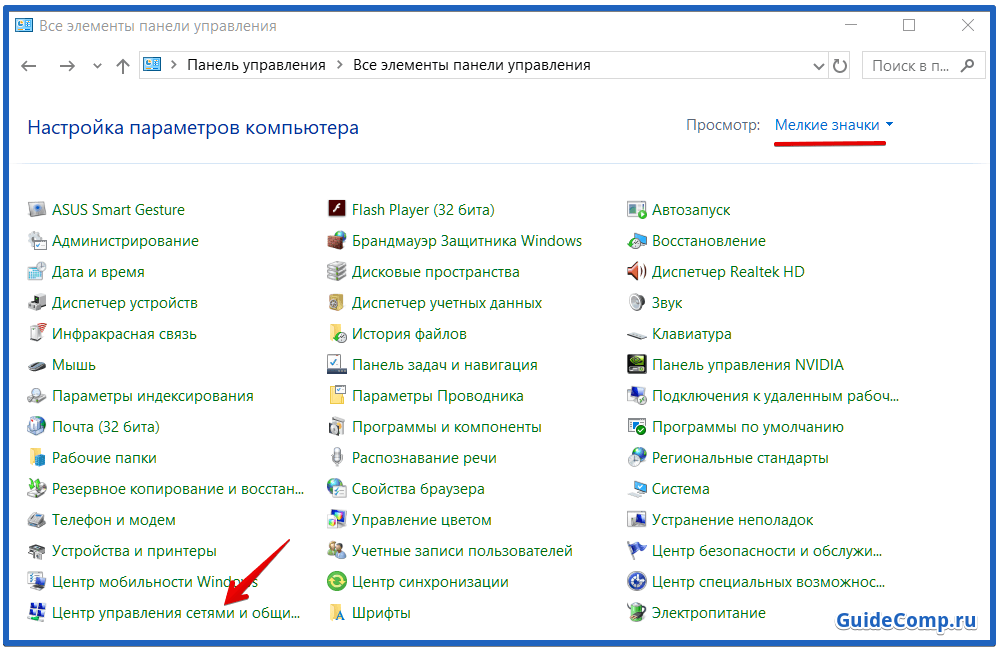Open Центр специальных возможностей link

pyautogui.click(x=768, y=582)
